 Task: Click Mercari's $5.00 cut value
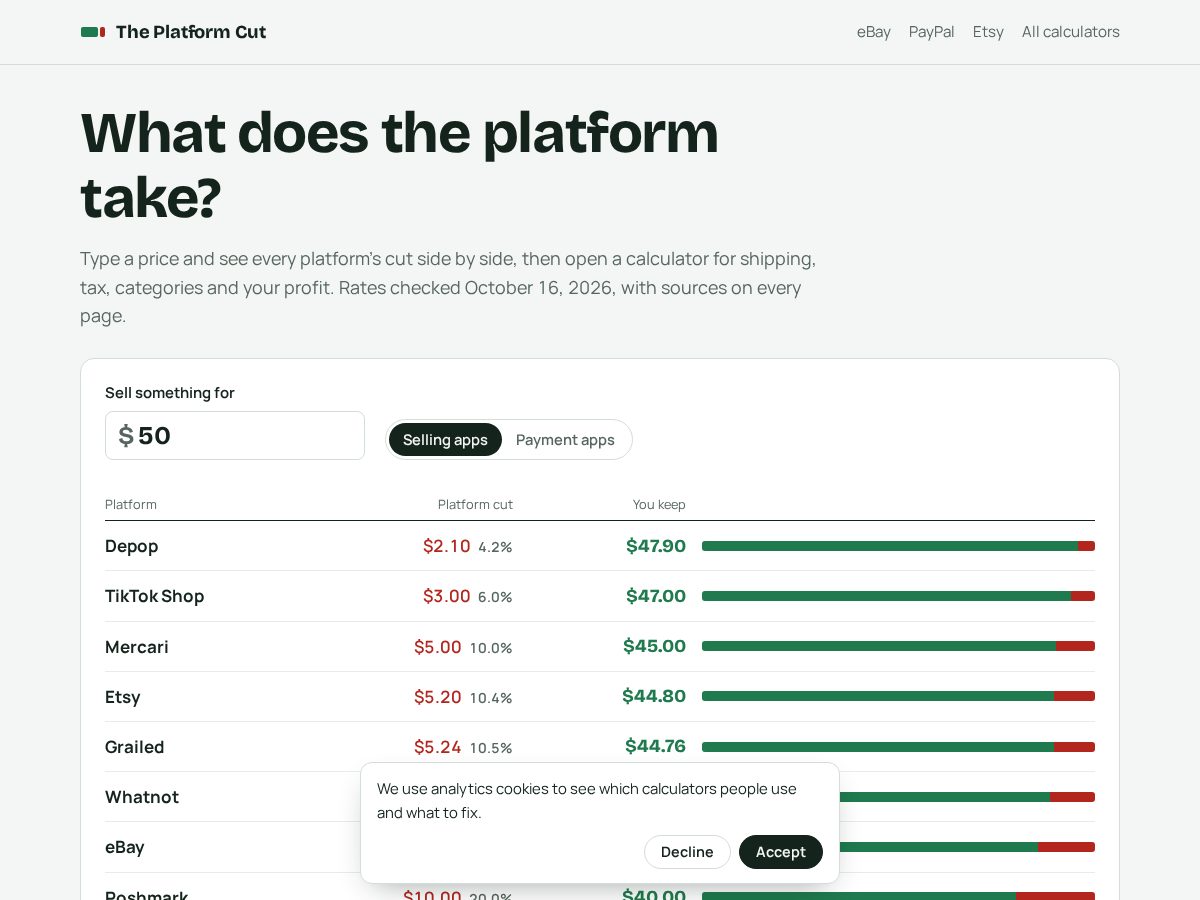click(438, 647)
